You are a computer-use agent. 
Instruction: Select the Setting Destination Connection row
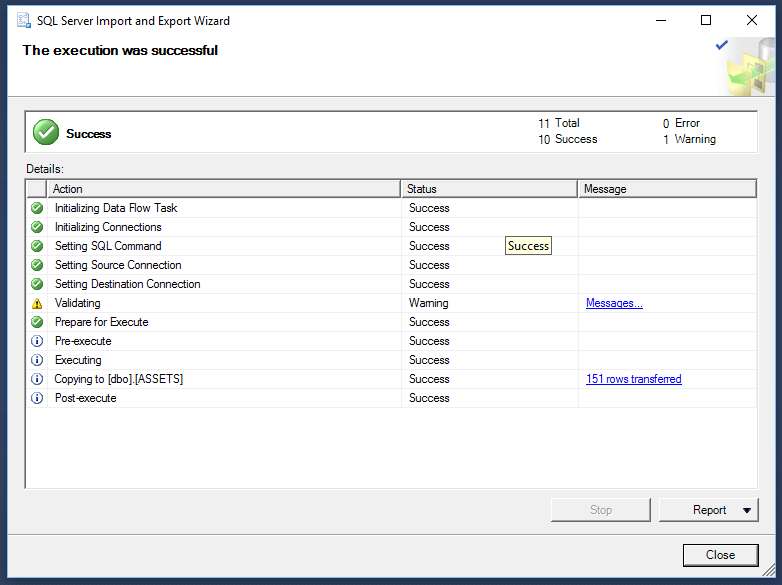tap(391, 284)
